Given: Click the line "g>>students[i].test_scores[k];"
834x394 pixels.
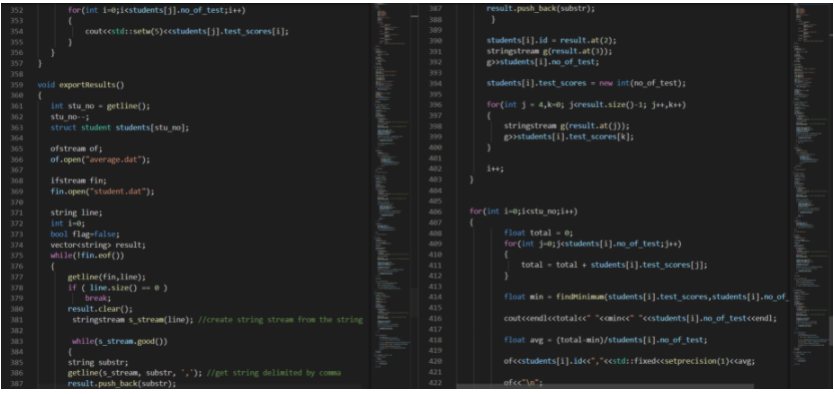Looking at the screenshot, I should (x=569, y=137).
